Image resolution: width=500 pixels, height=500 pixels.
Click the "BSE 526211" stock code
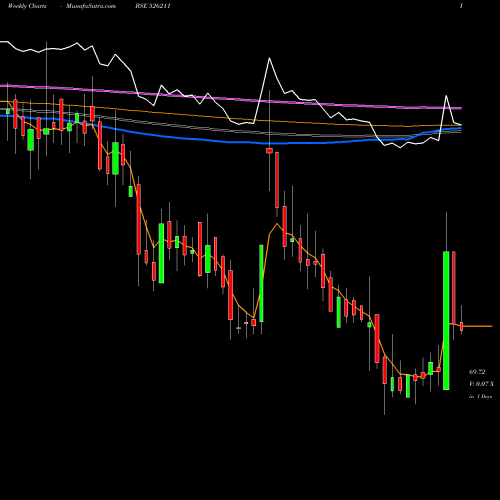click(153, 6)
